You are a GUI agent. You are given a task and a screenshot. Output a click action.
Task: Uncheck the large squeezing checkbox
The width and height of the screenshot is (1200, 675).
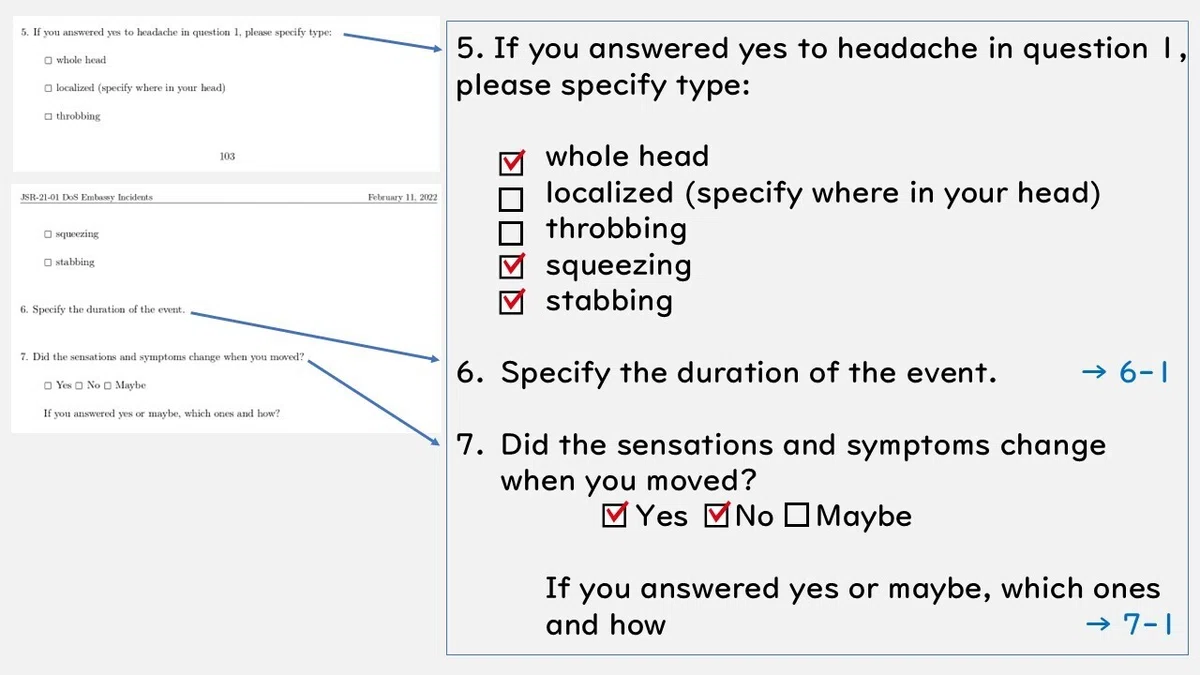coord(511,267)
